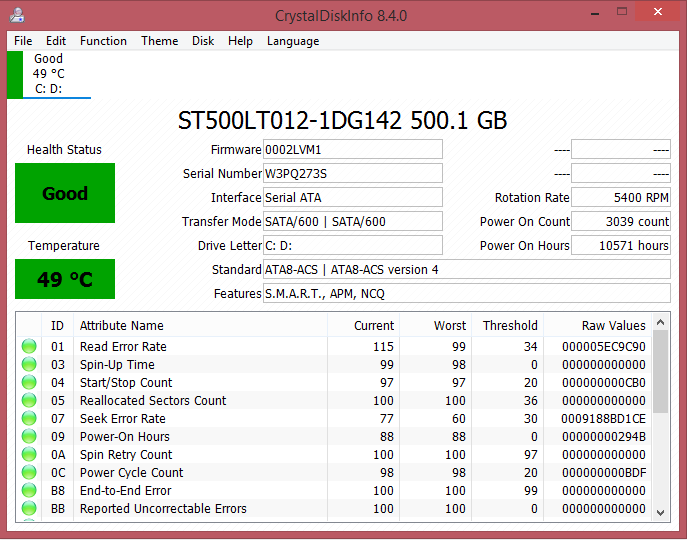Click the scroll down arrow of attribute list
This screenshot has height=540, width=687.
tap(661, 512)
